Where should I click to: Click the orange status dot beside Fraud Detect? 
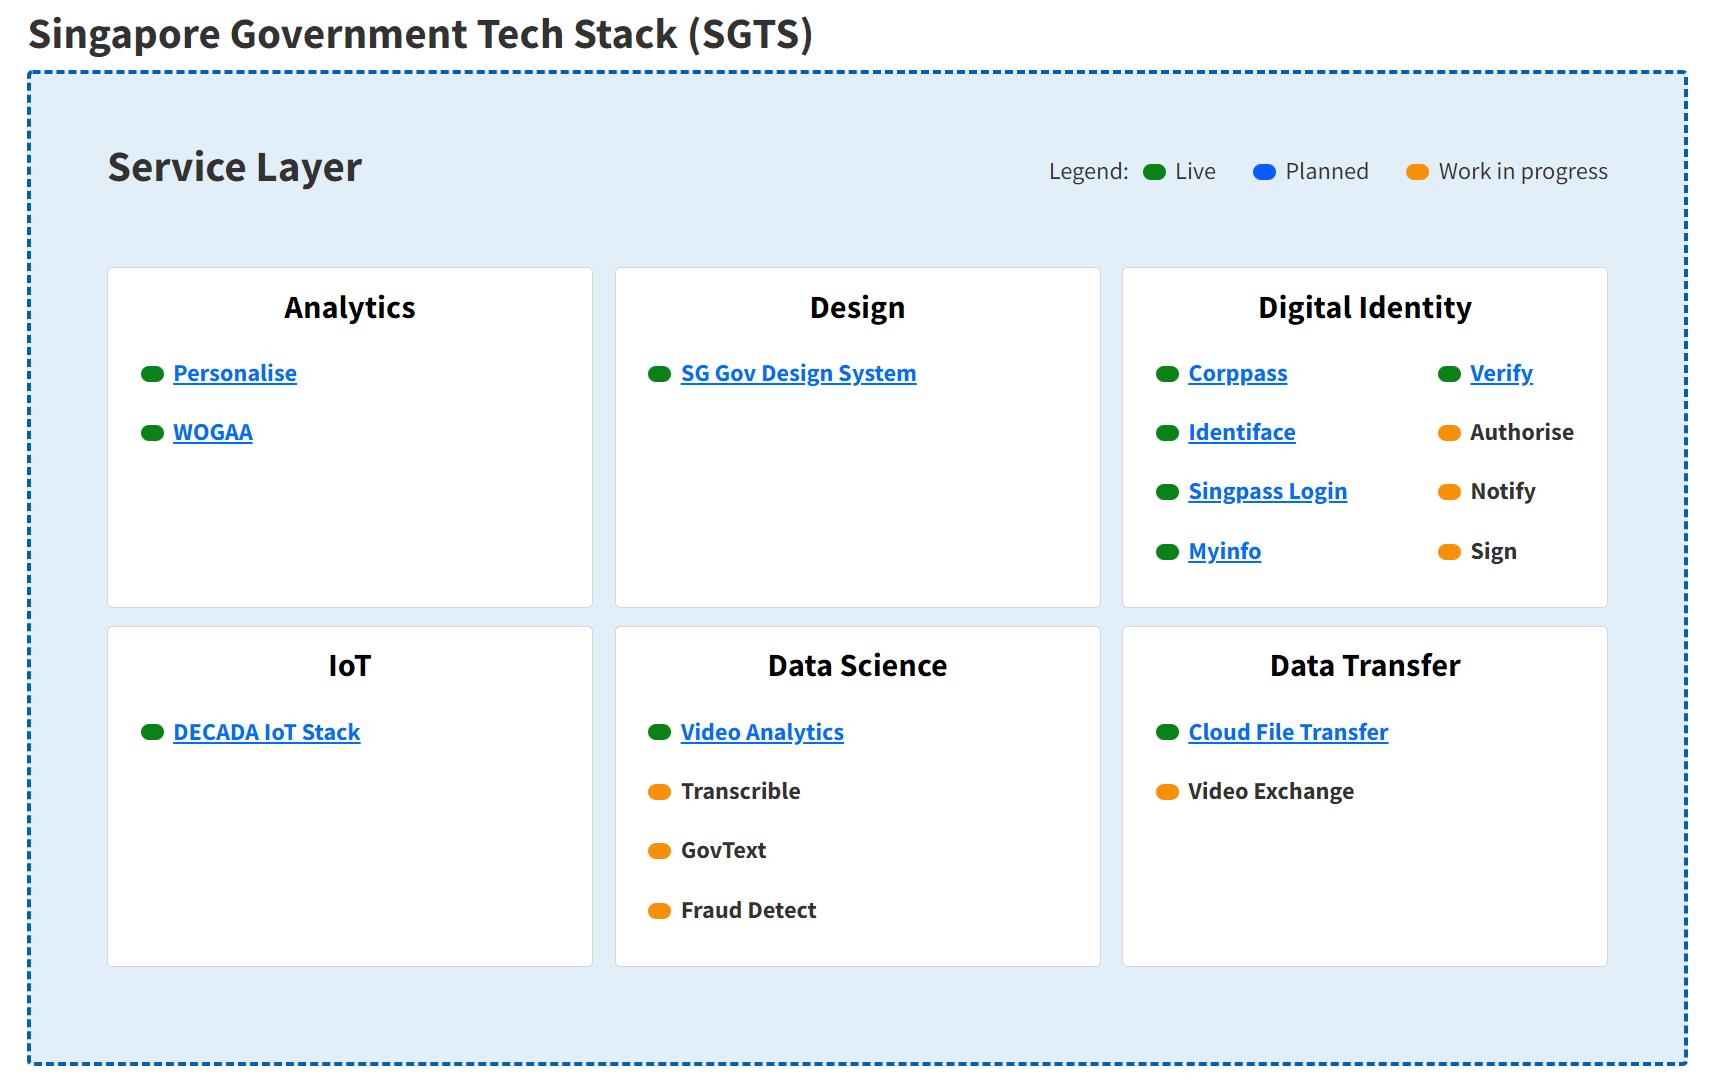point(659,911)
